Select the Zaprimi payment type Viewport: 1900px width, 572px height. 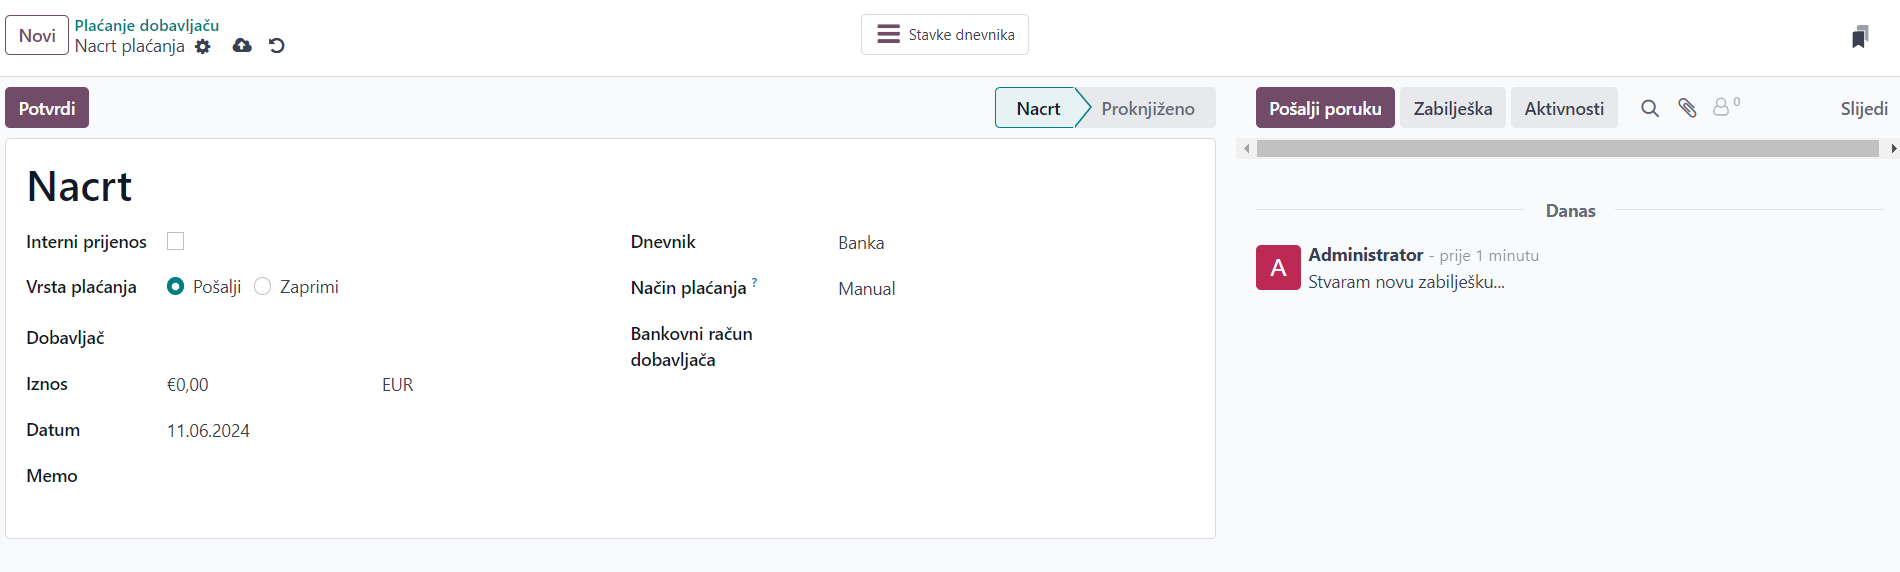[263, 287]
